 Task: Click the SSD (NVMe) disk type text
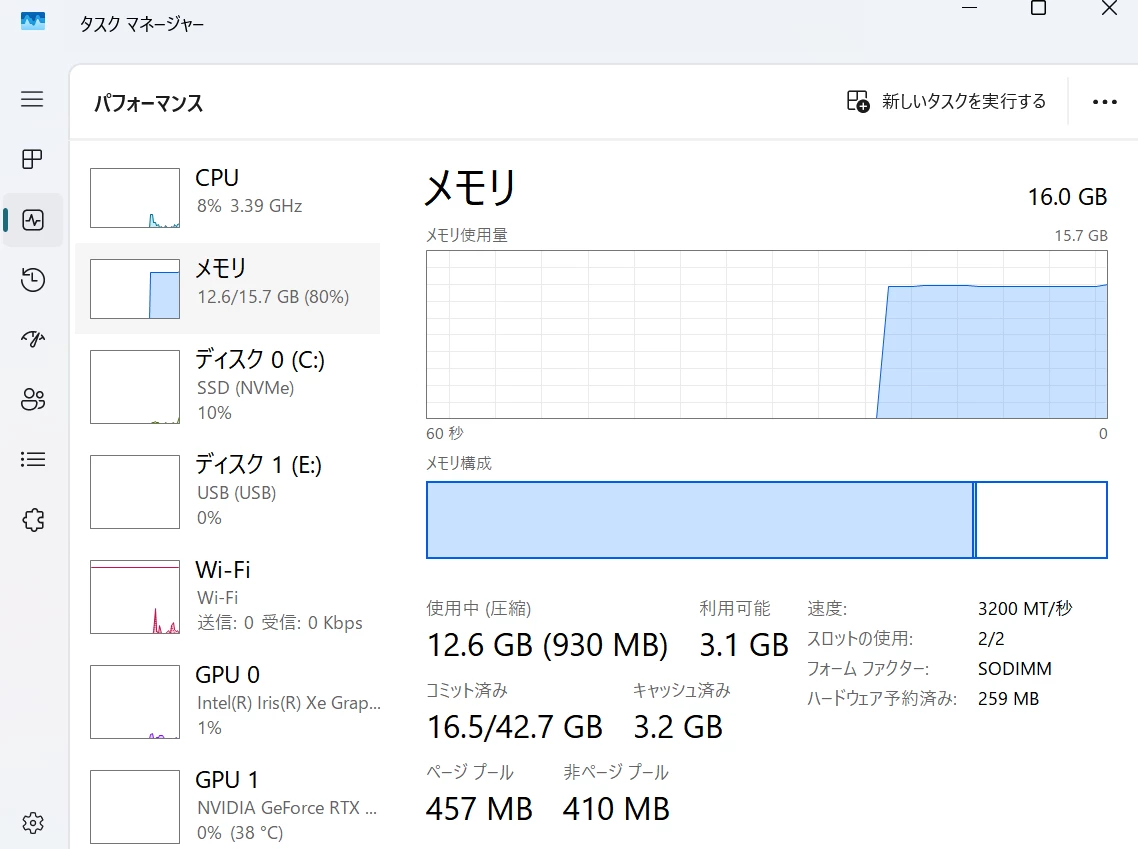tap(245, 387)
